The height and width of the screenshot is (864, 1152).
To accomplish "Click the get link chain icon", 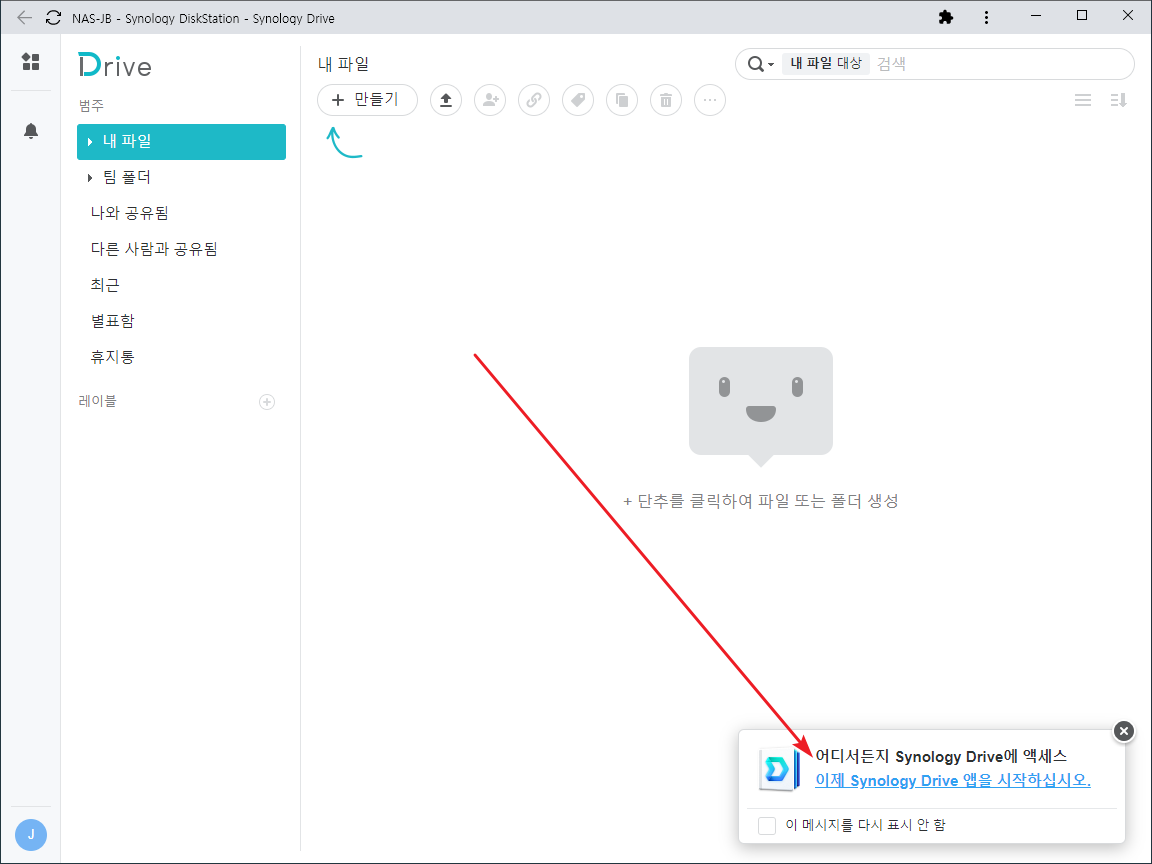I will pos(534,100).
